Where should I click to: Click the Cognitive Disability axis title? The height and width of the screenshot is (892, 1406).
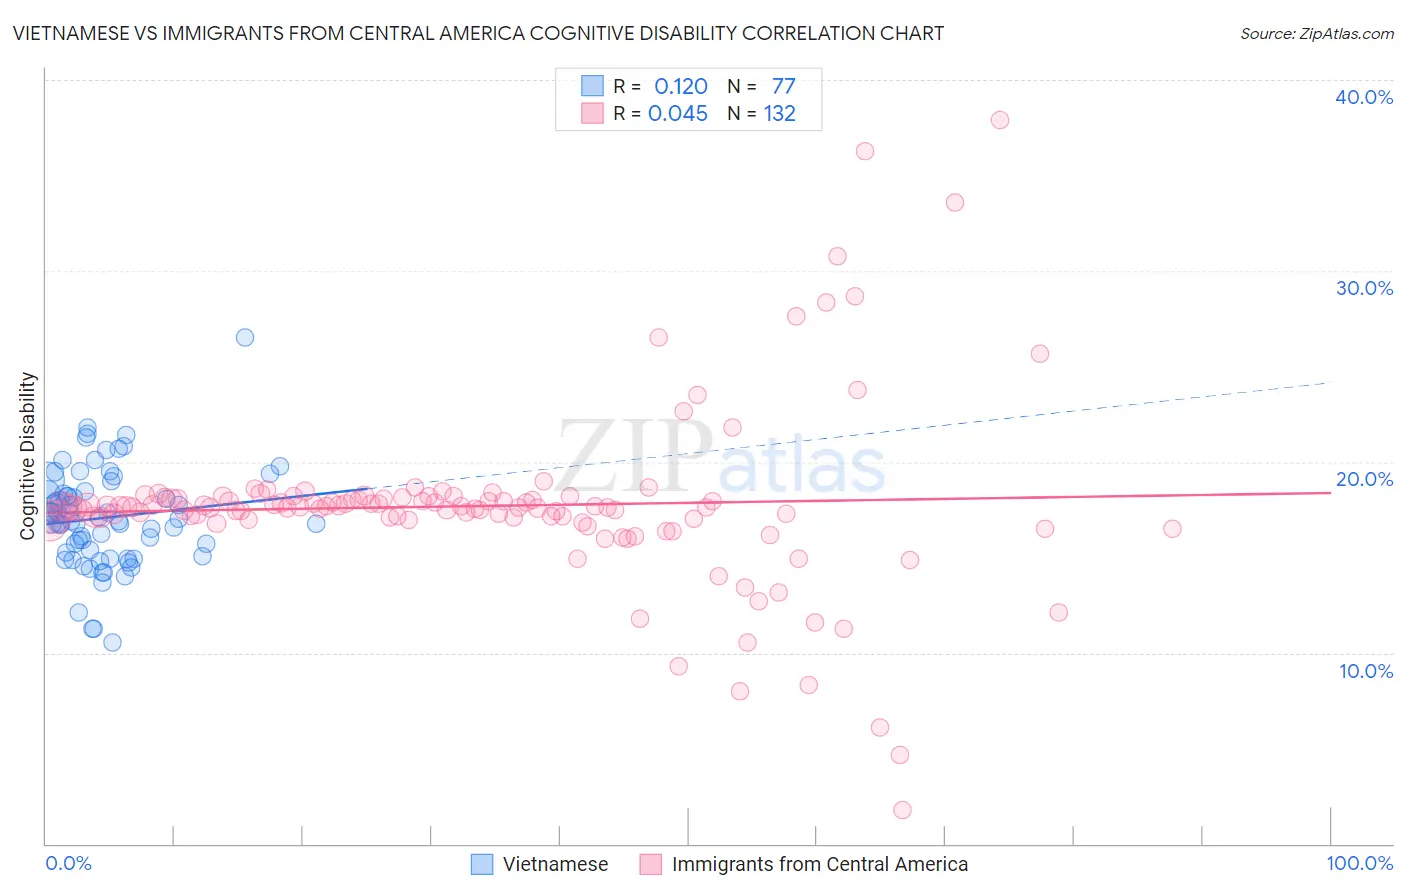point(28,456)
